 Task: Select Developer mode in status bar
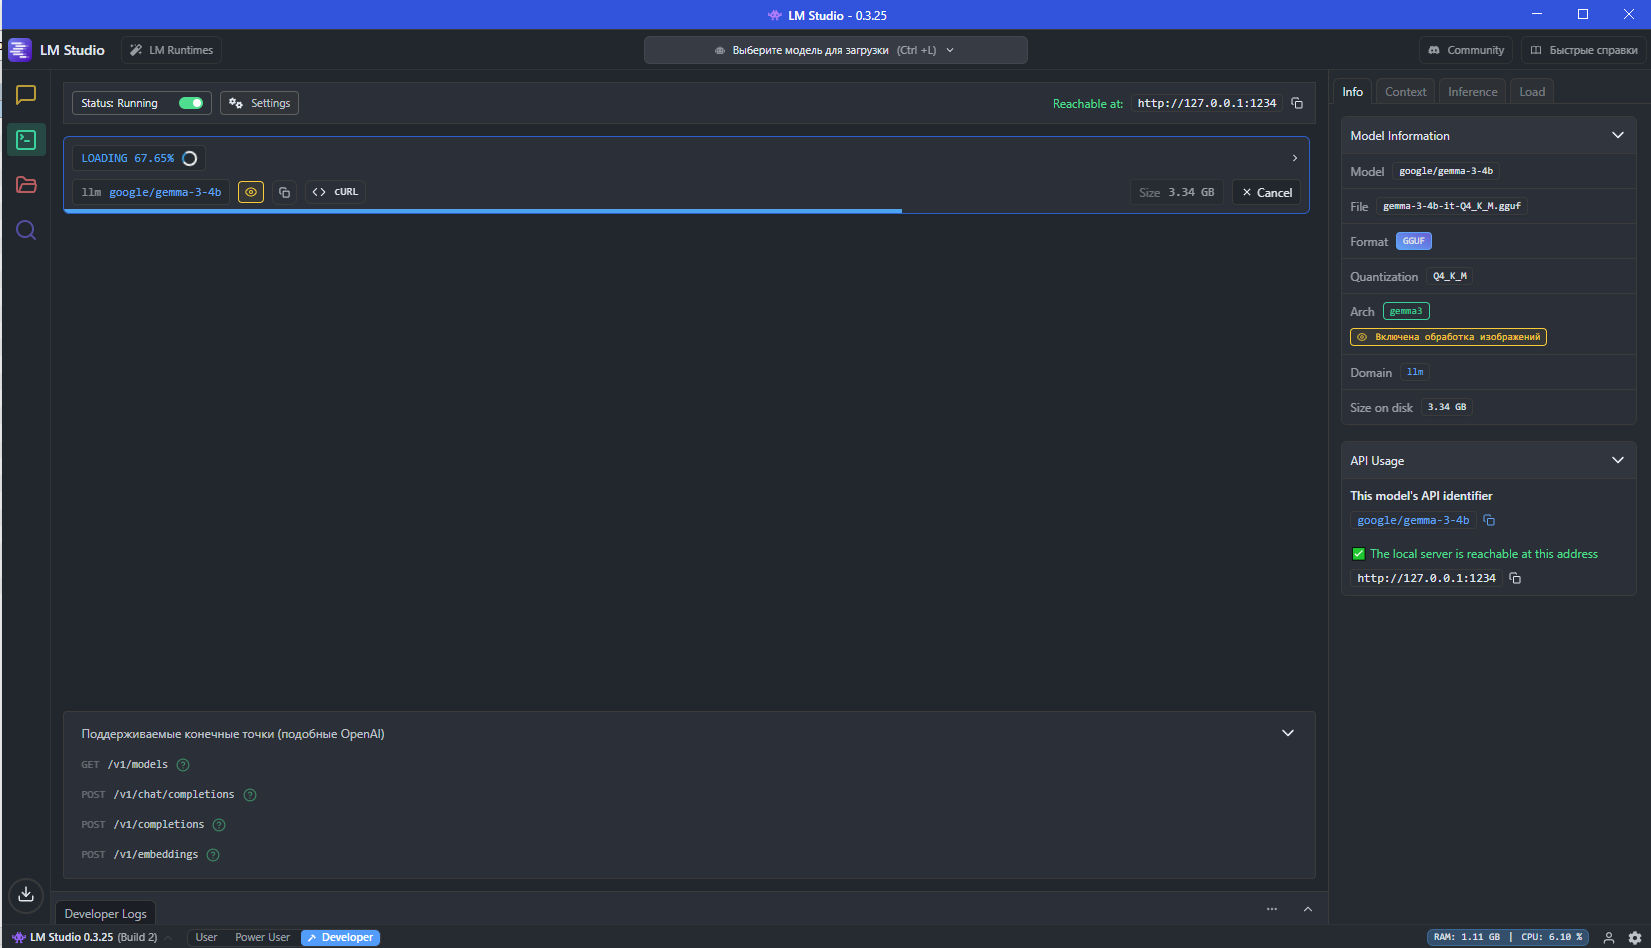pos(340,938)
